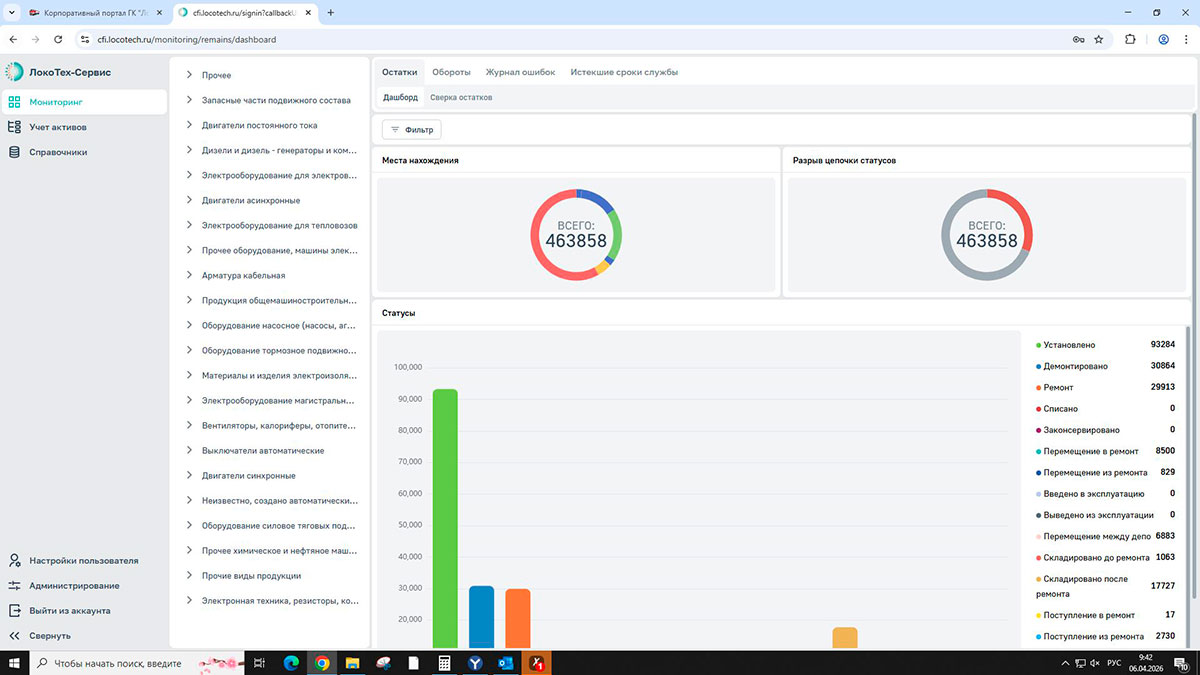The image size is (1200, 675).
Task: Collapse sidebar with the Свернуть double-chevron icon
Action: [x=14, y=636]
